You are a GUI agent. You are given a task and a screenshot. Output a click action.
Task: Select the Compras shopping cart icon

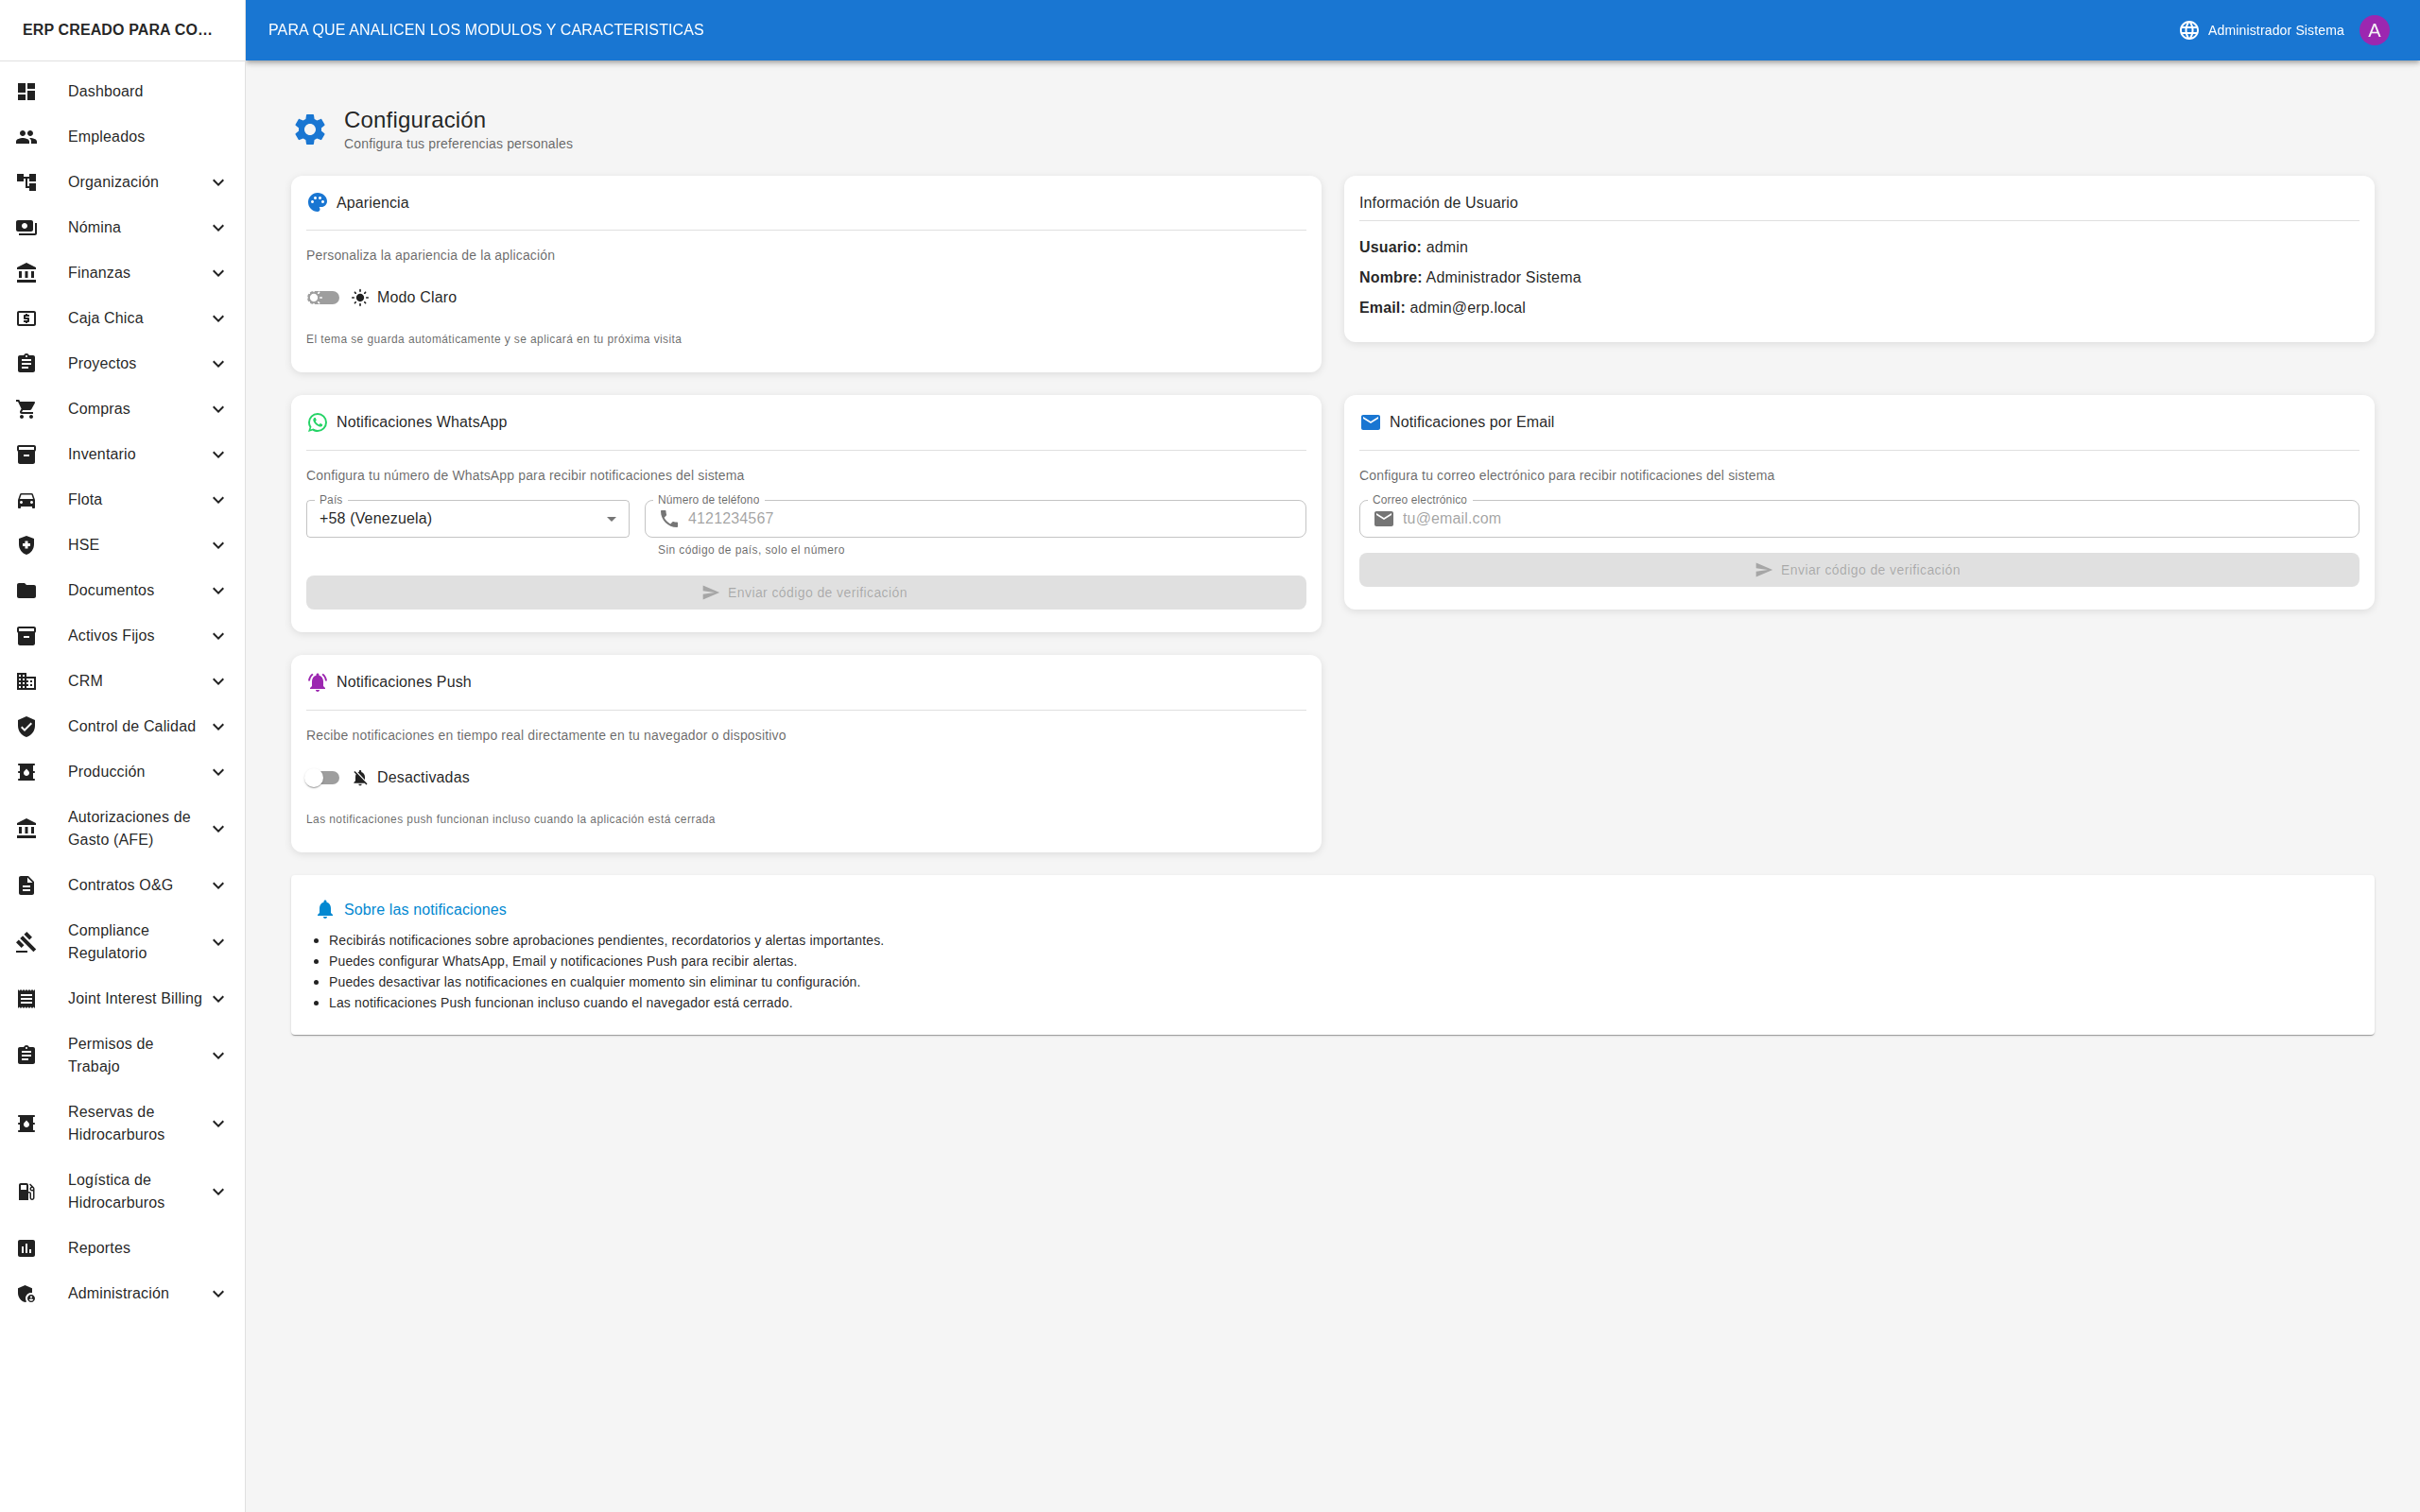point(26,408)
